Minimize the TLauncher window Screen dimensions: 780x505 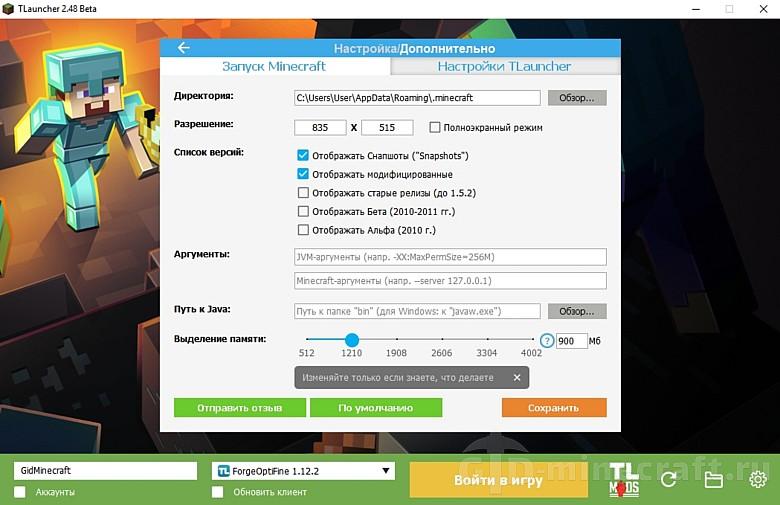696,9
